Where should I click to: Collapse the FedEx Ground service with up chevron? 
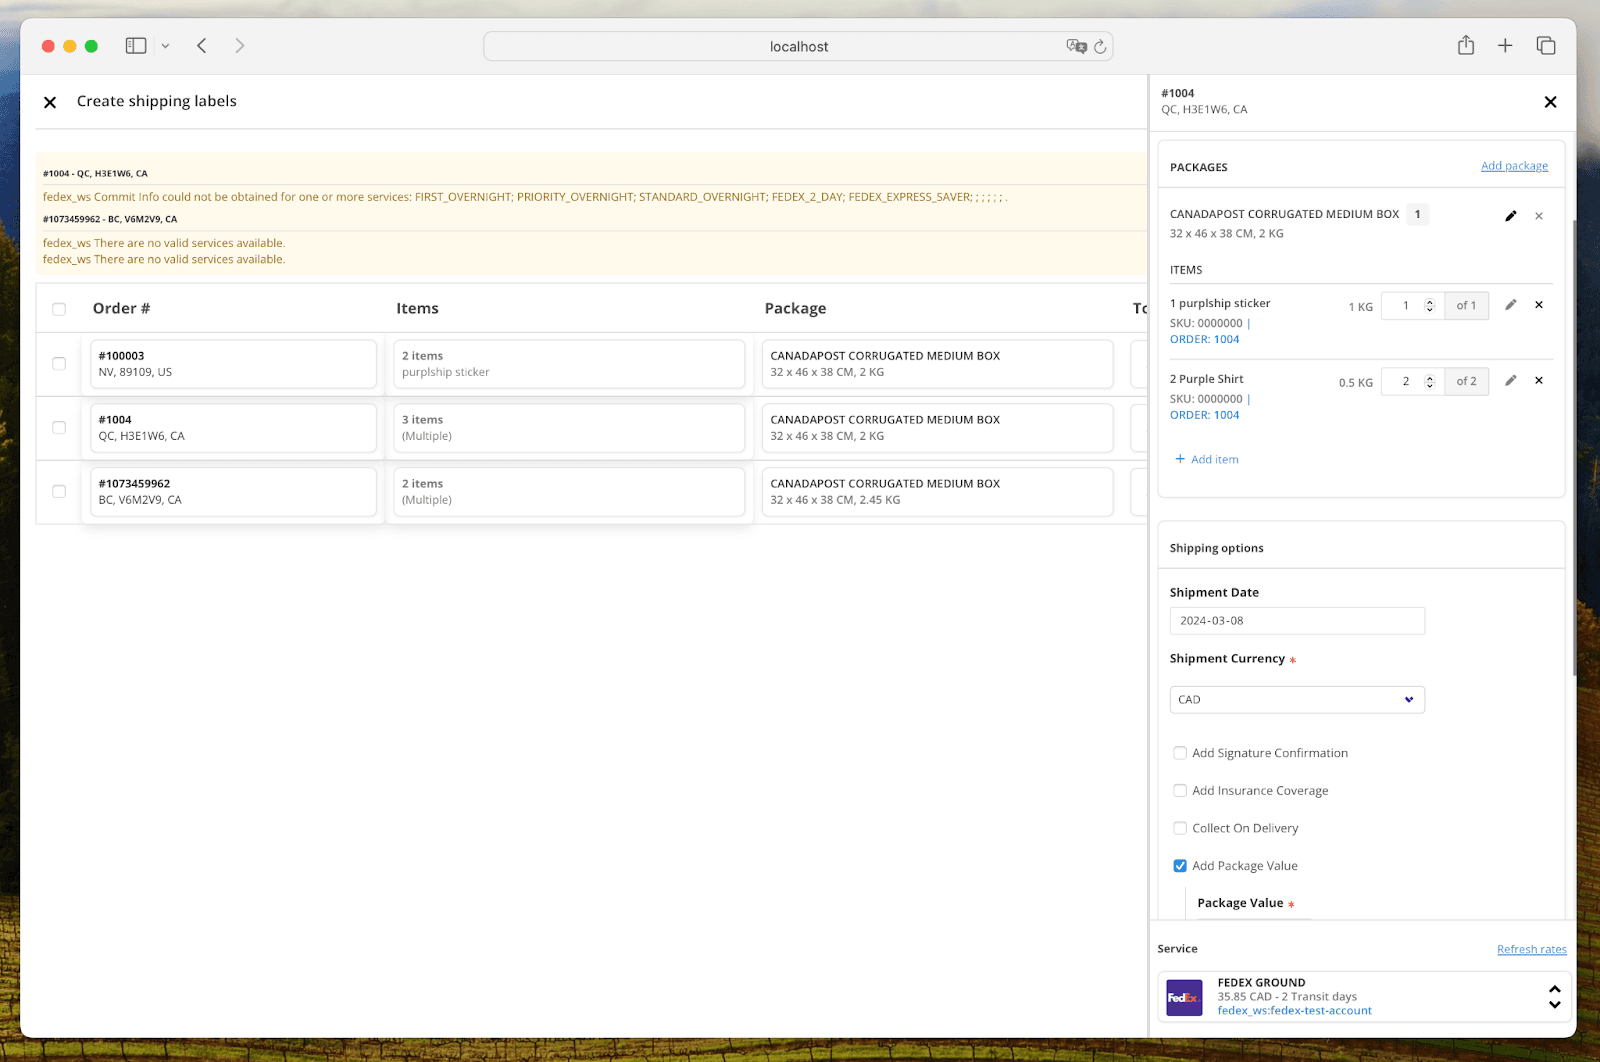(x=1555, y=988)
